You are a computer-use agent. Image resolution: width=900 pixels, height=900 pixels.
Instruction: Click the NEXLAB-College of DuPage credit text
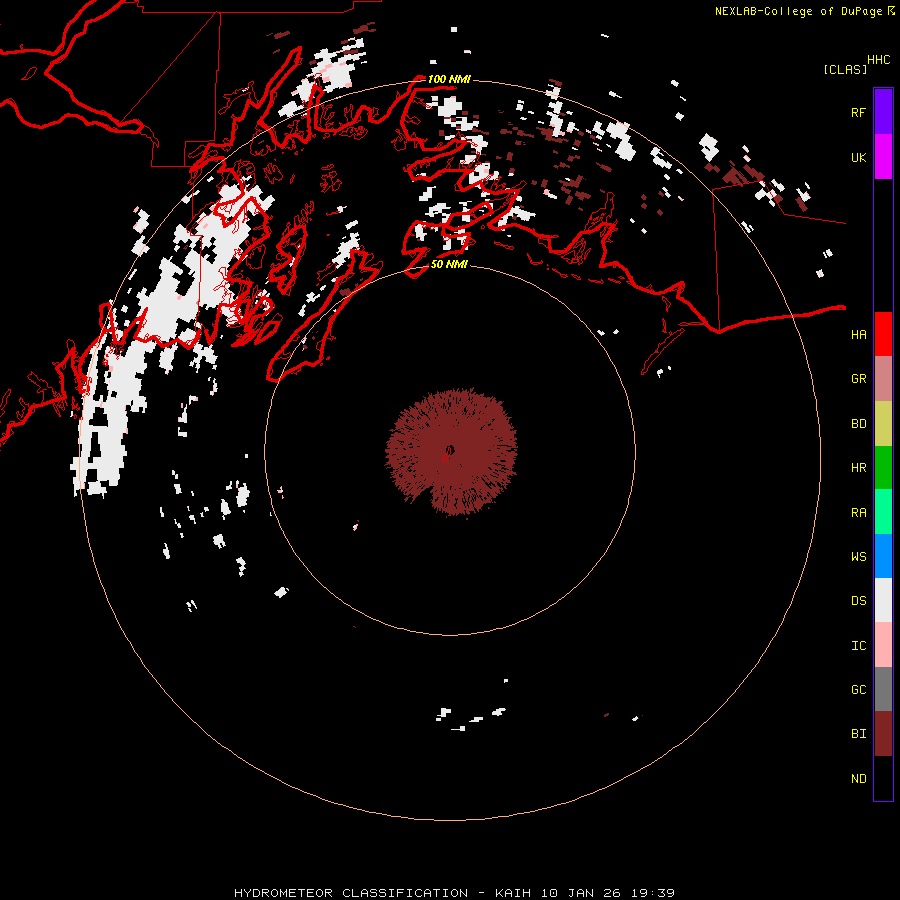tap(798, 11)
